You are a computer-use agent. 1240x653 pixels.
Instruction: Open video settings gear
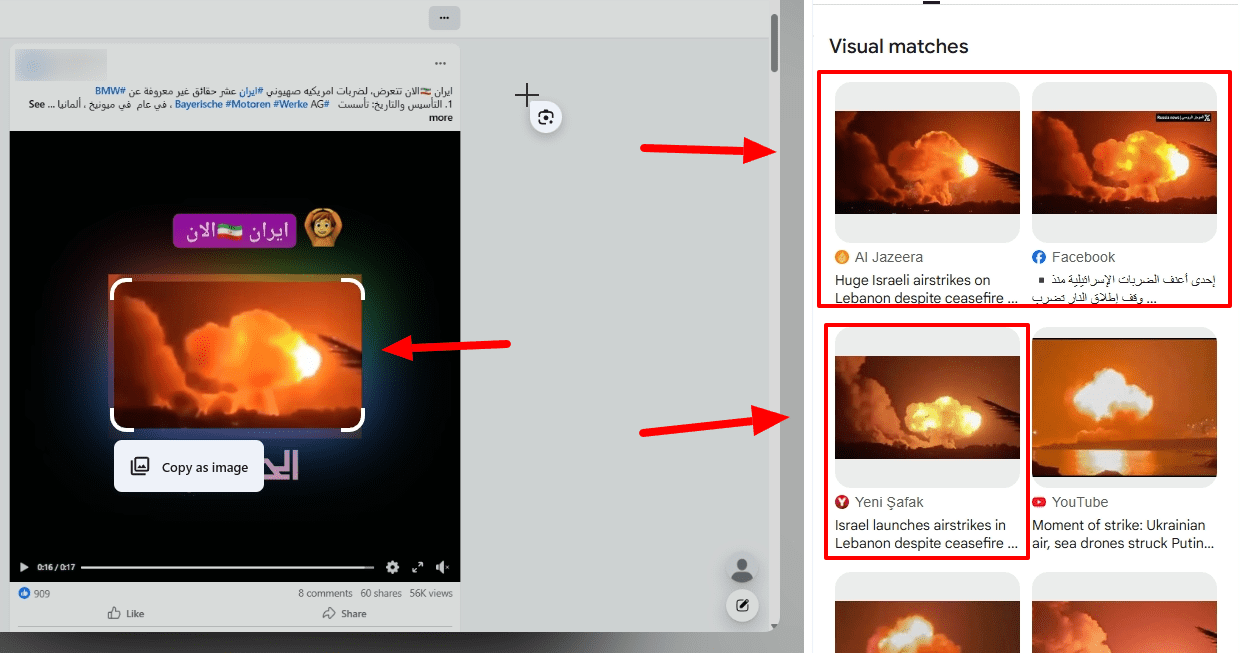(392, 567)
